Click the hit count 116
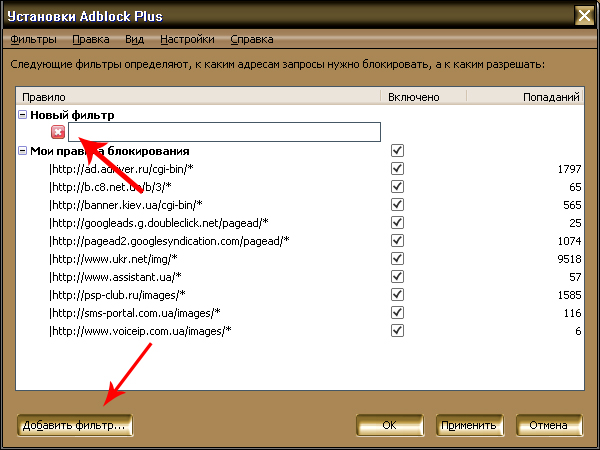This screenshot has height=450, width=600. coord(572,313)
